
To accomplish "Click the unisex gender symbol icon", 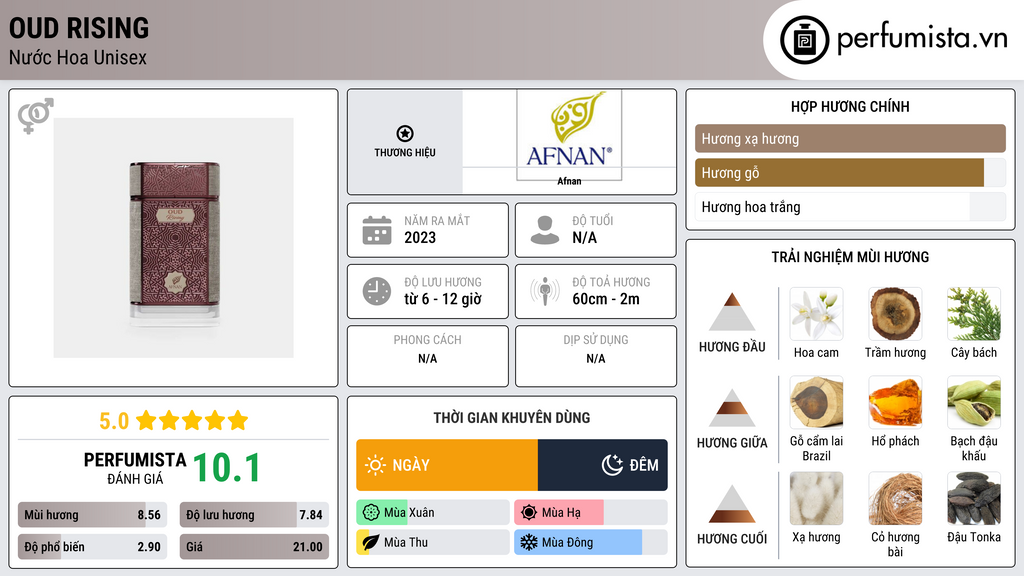I will pyautogui.click(x=36, y=116).
